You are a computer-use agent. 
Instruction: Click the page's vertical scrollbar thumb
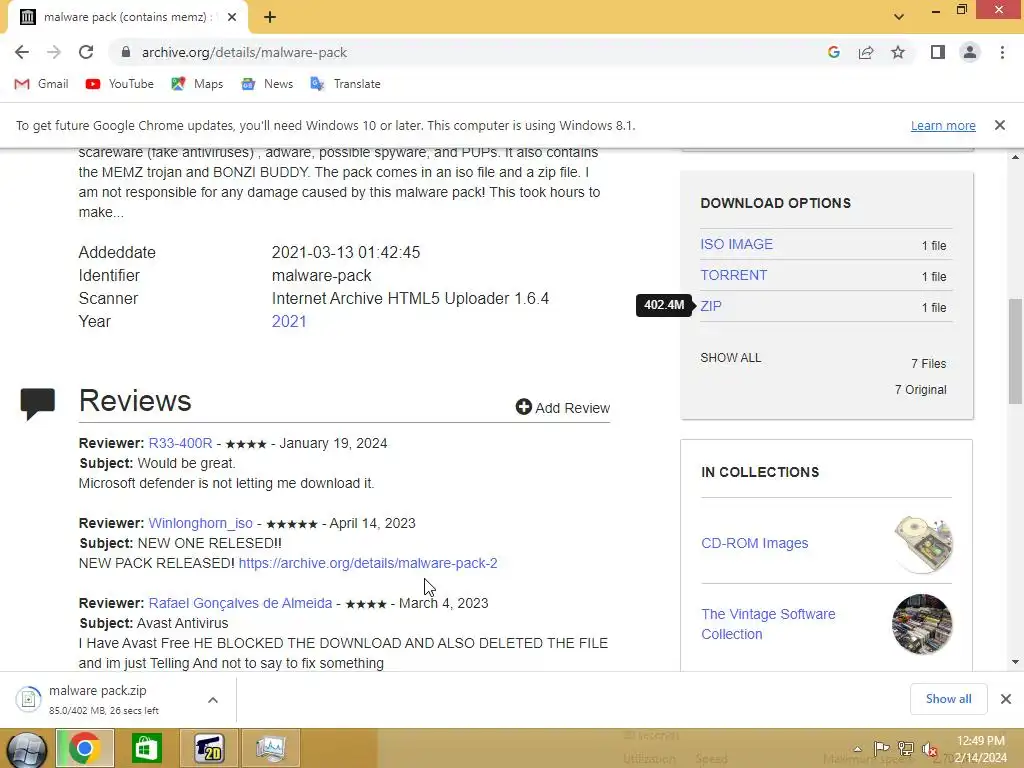pos(1016,351)
